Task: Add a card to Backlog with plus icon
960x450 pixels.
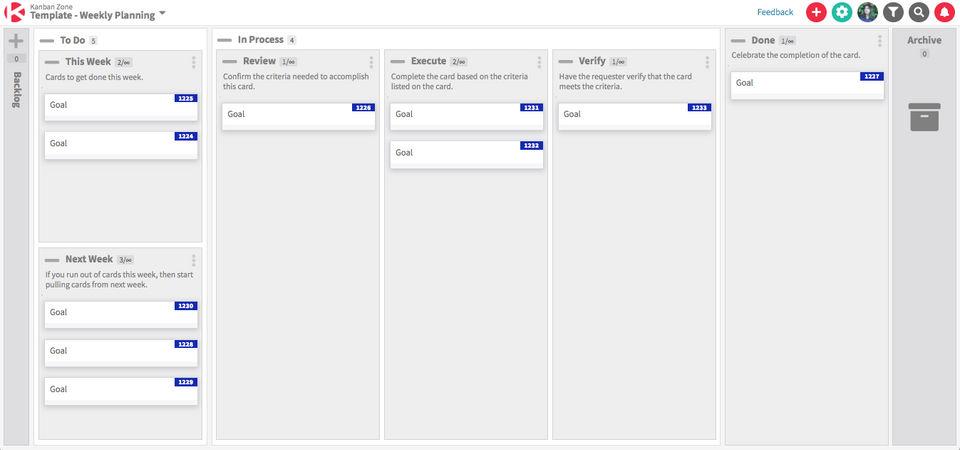Action: point(16,41)
